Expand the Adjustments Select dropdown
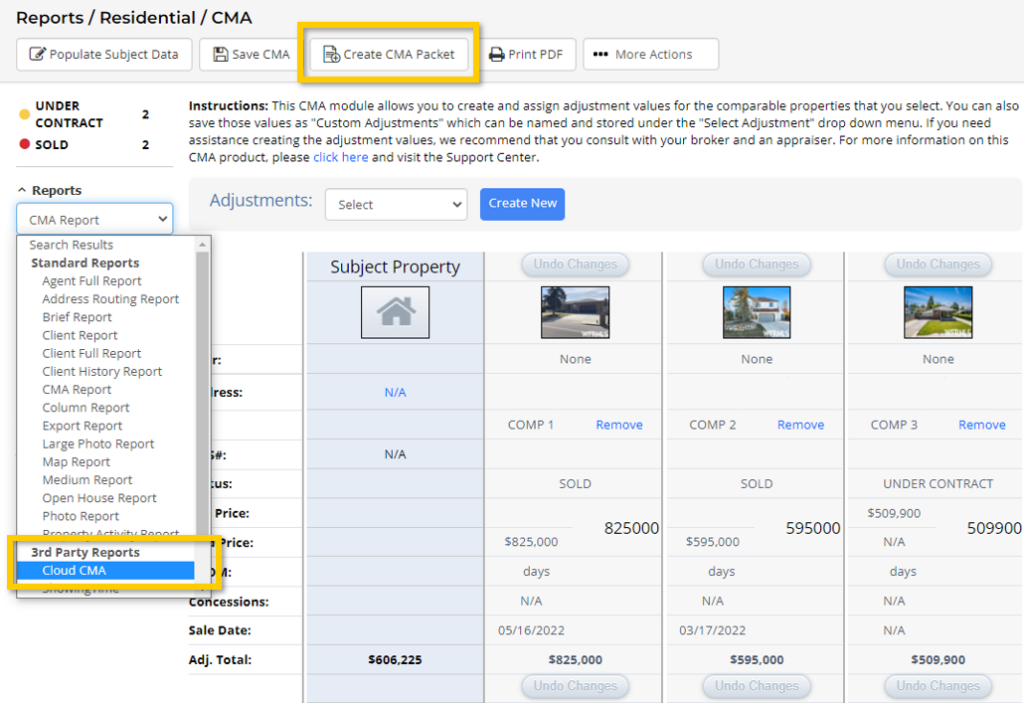The height and width of the screenshot is (703, 1024). [x=396, y=204]
